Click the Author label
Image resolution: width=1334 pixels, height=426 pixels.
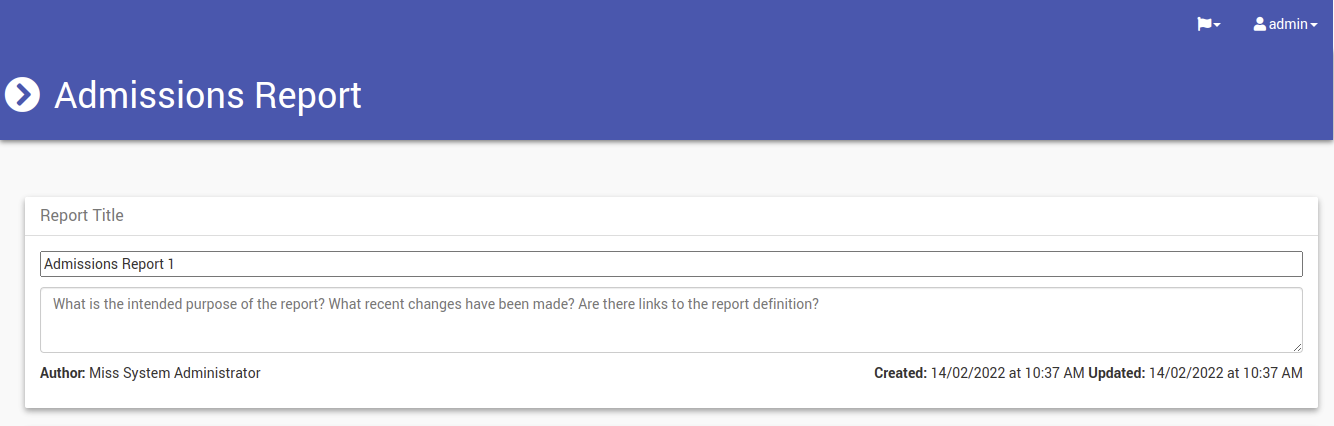click(x=62, y=373)
